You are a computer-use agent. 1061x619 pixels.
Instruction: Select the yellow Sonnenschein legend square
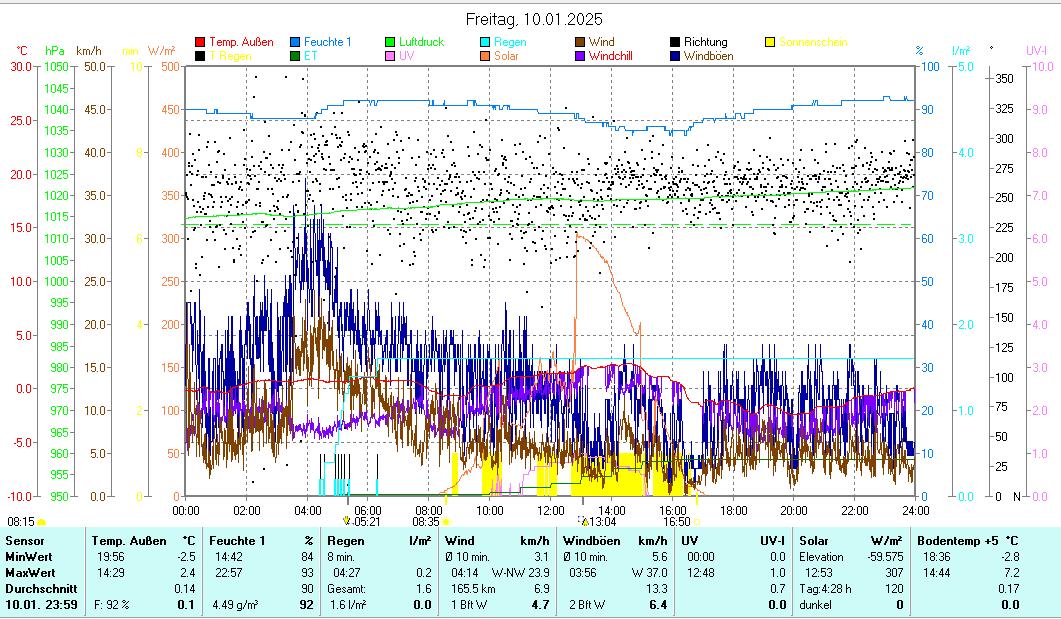(x=770, y=42)
